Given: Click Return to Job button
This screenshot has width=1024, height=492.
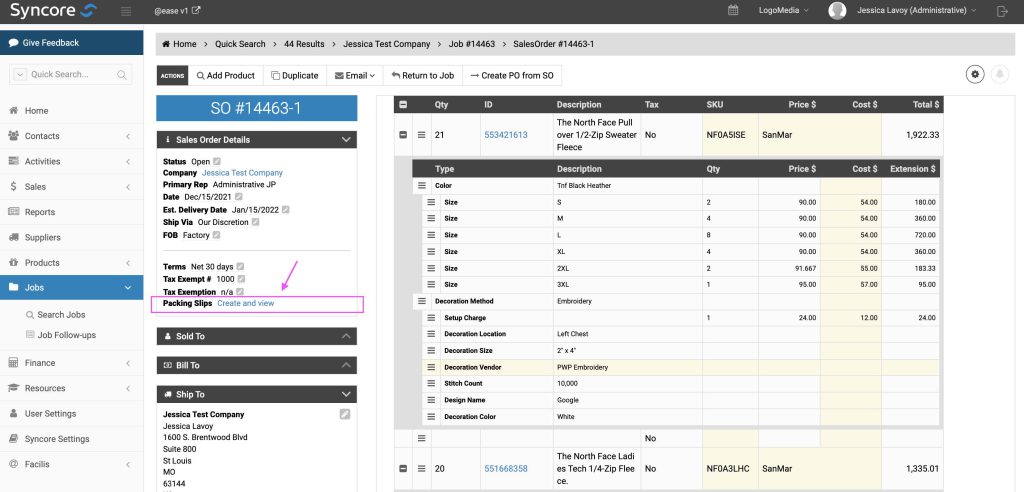Looking at the screenshot, I should click(x=423, y=75).
